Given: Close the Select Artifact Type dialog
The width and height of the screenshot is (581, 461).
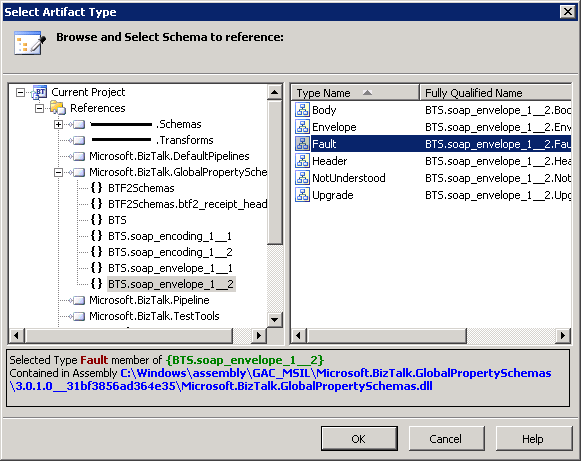Looking at the screenshot, I should click(x=568, y=12).
